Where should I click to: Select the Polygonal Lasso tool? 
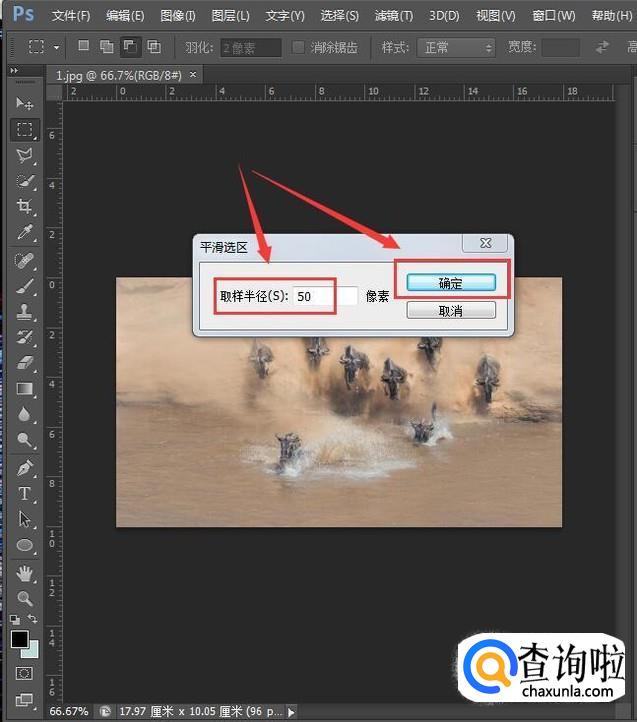pyautogui.click(x=25, y=155)
